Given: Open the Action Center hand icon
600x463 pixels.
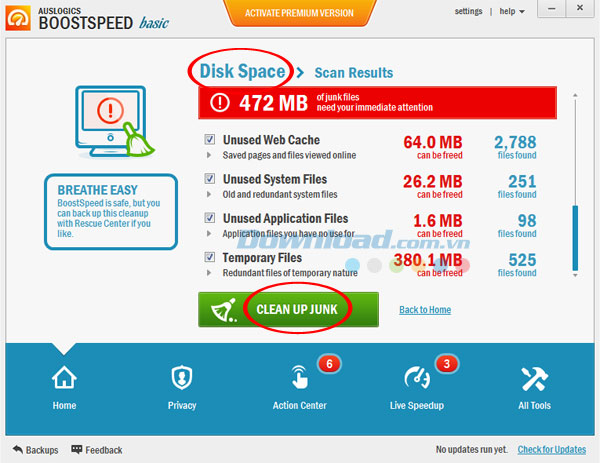Looking at the screenshot, I should point(300,377).
